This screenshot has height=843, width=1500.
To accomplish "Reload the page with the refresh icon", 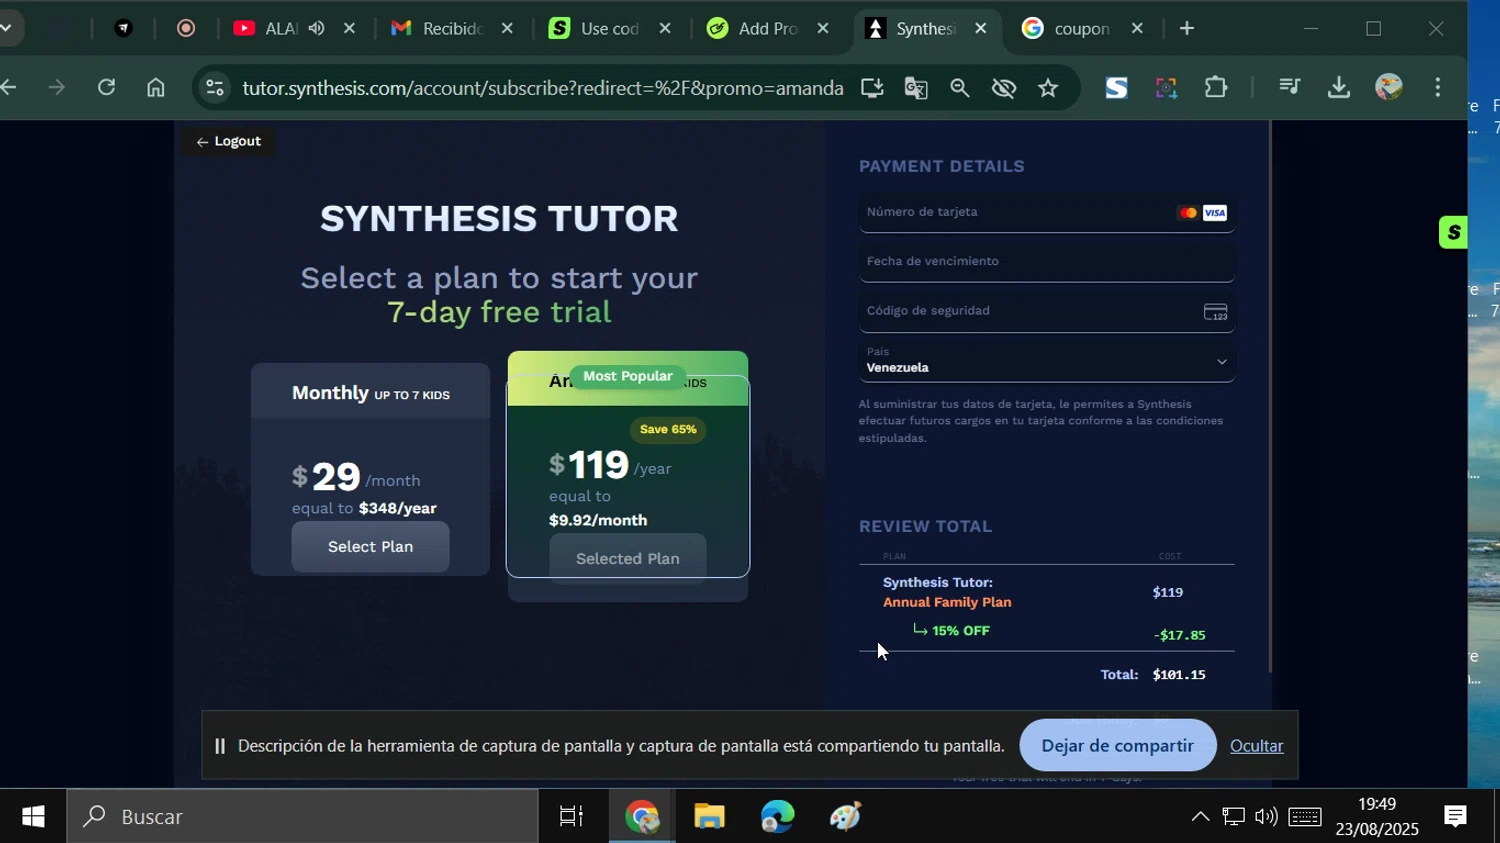I will [106, 87].
